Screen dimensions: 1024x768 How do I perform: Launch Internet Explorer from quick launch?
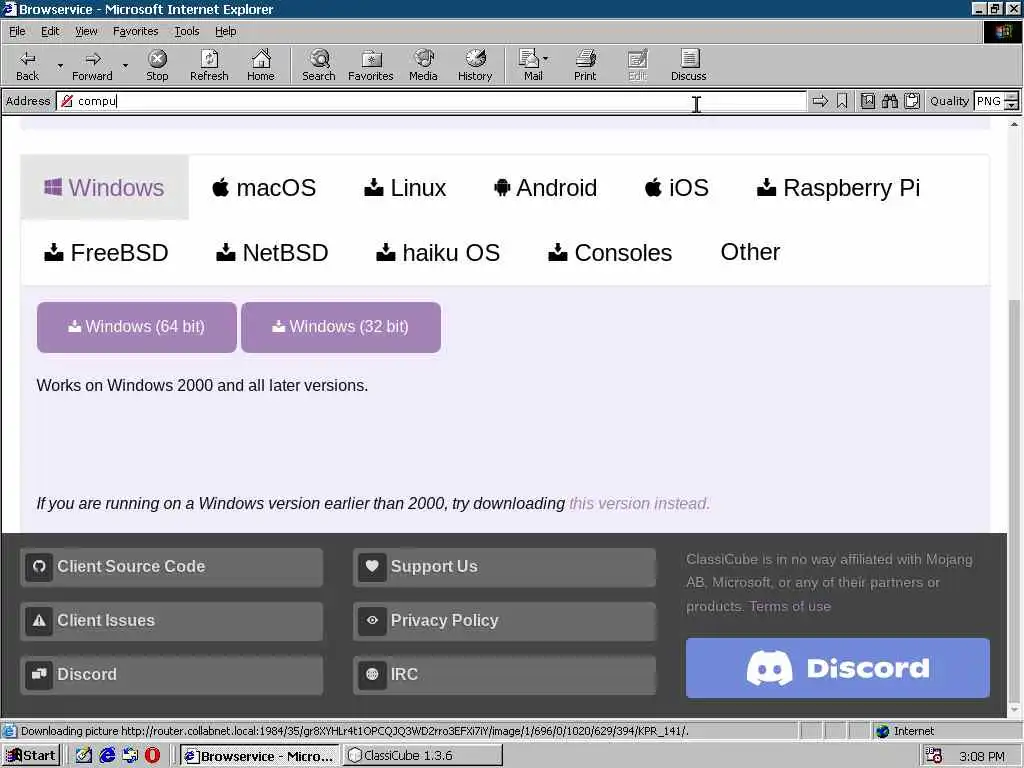(x=107, y=756)
